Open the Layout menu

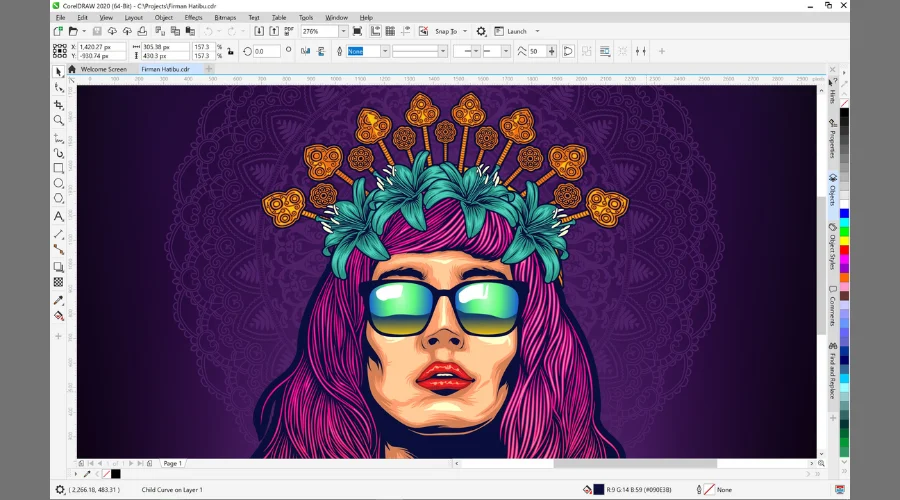[x=133, y=17]
